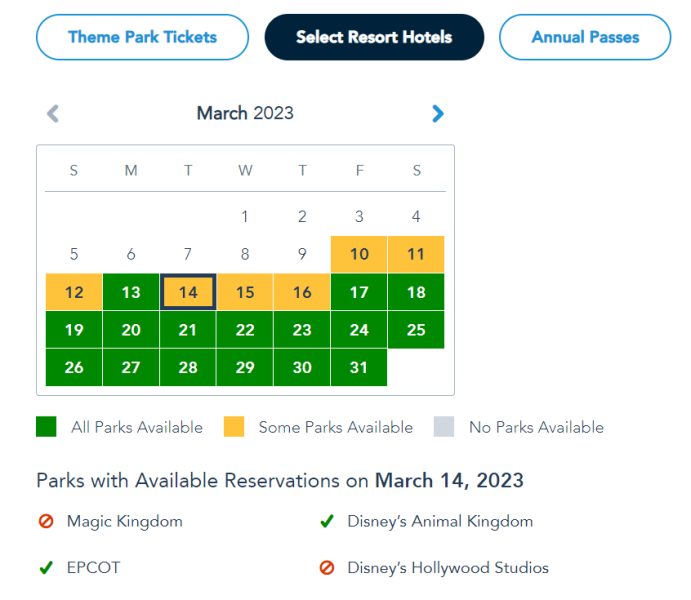Select March 10 on the calendar
This screenshot has width=691, height=600.
pos(359,254)
